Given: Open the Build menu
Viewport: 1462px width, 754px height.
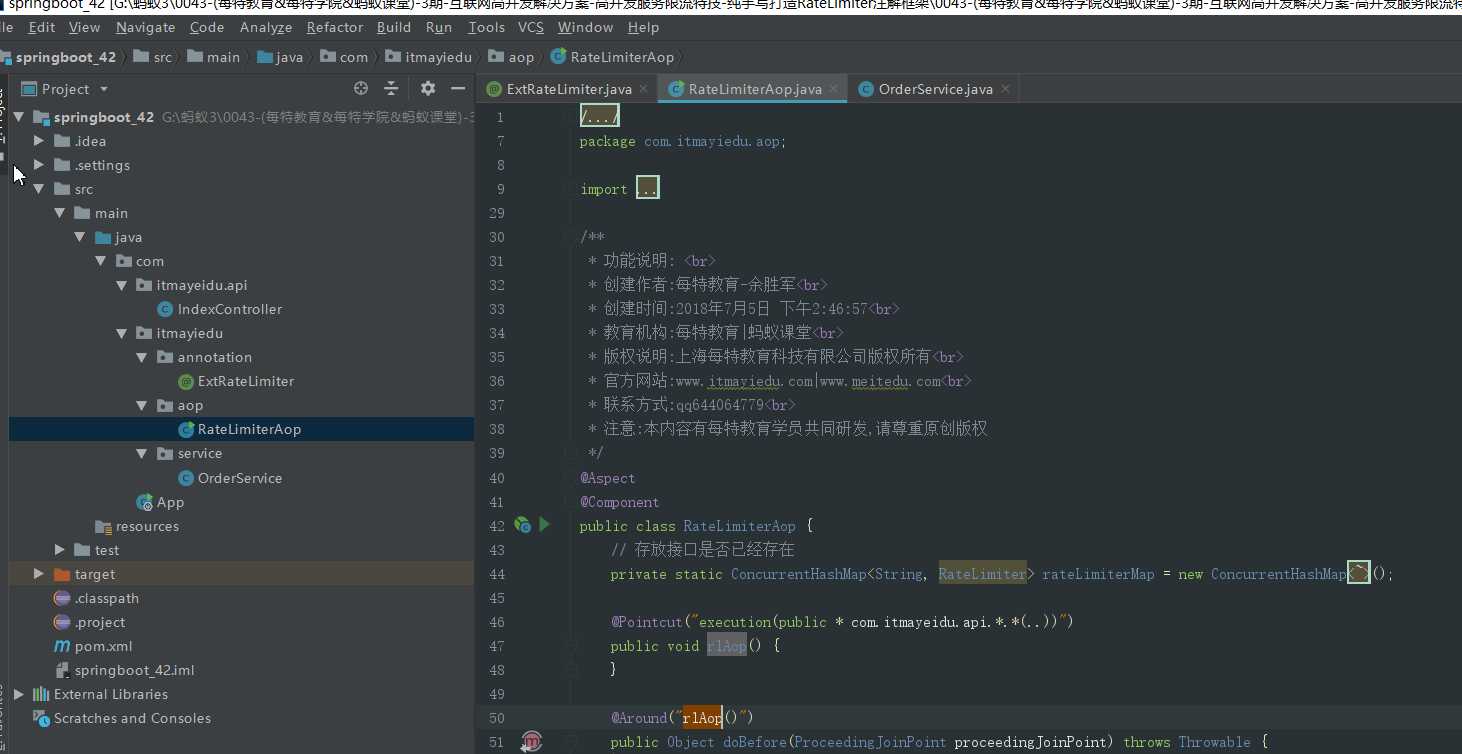Looking at the screenshot, I should tap(394, 27).
